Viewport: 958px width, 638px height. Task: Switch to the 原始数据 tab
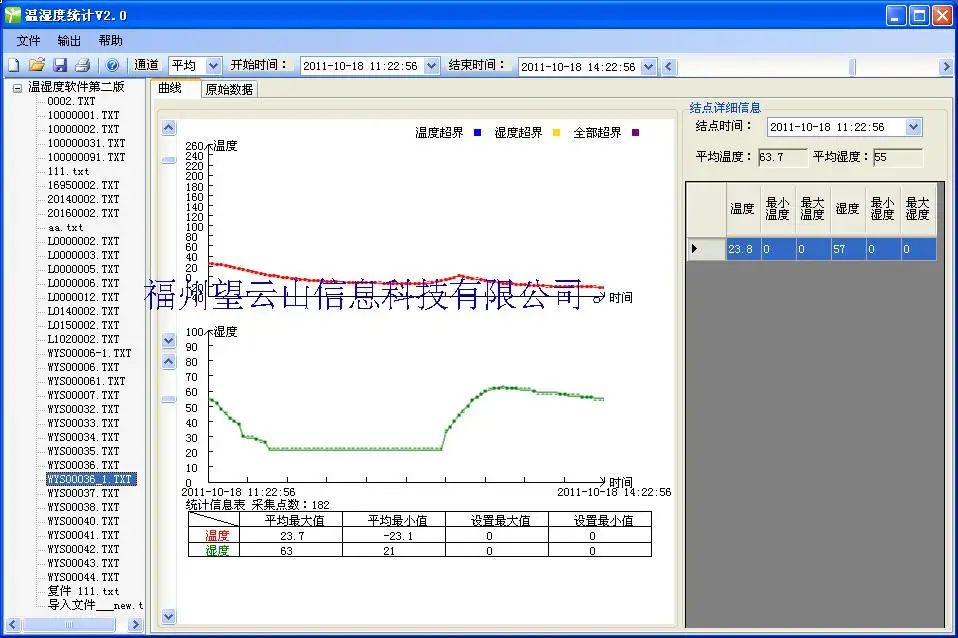tap(229, 89)
